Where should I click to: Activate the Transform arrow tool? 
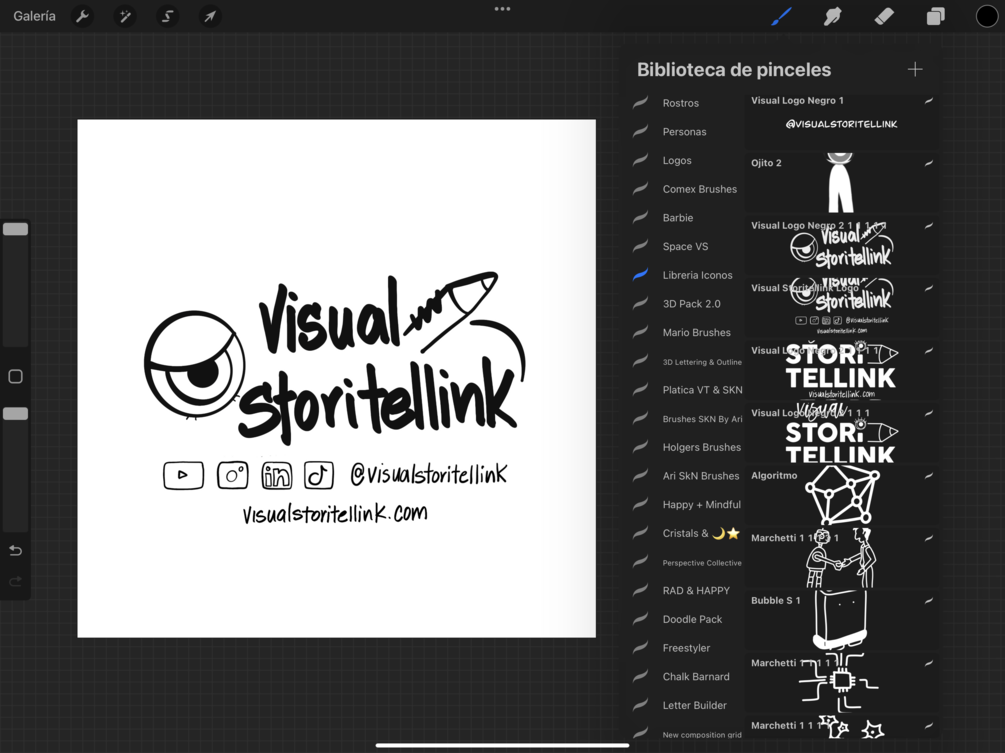pyautogui.click(x=210, y=16)
